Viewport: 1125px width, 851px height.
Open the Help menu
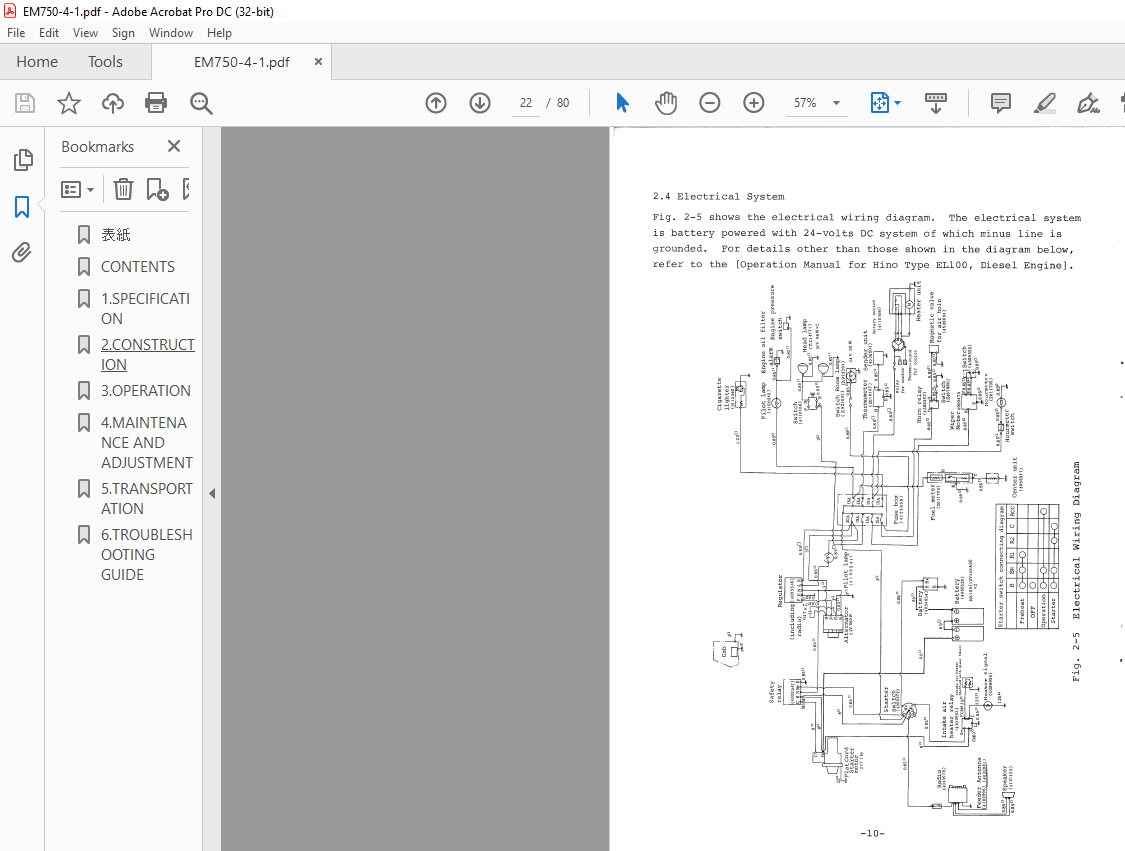pos(220,33)
